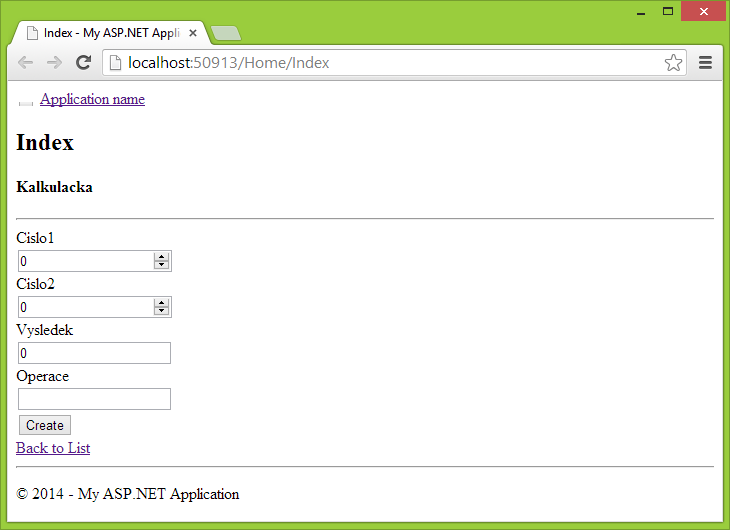This screenshot has width=730, height=530.
Task: Increase Cislo2 using its up spinner arrow
Action: point(162,303)
